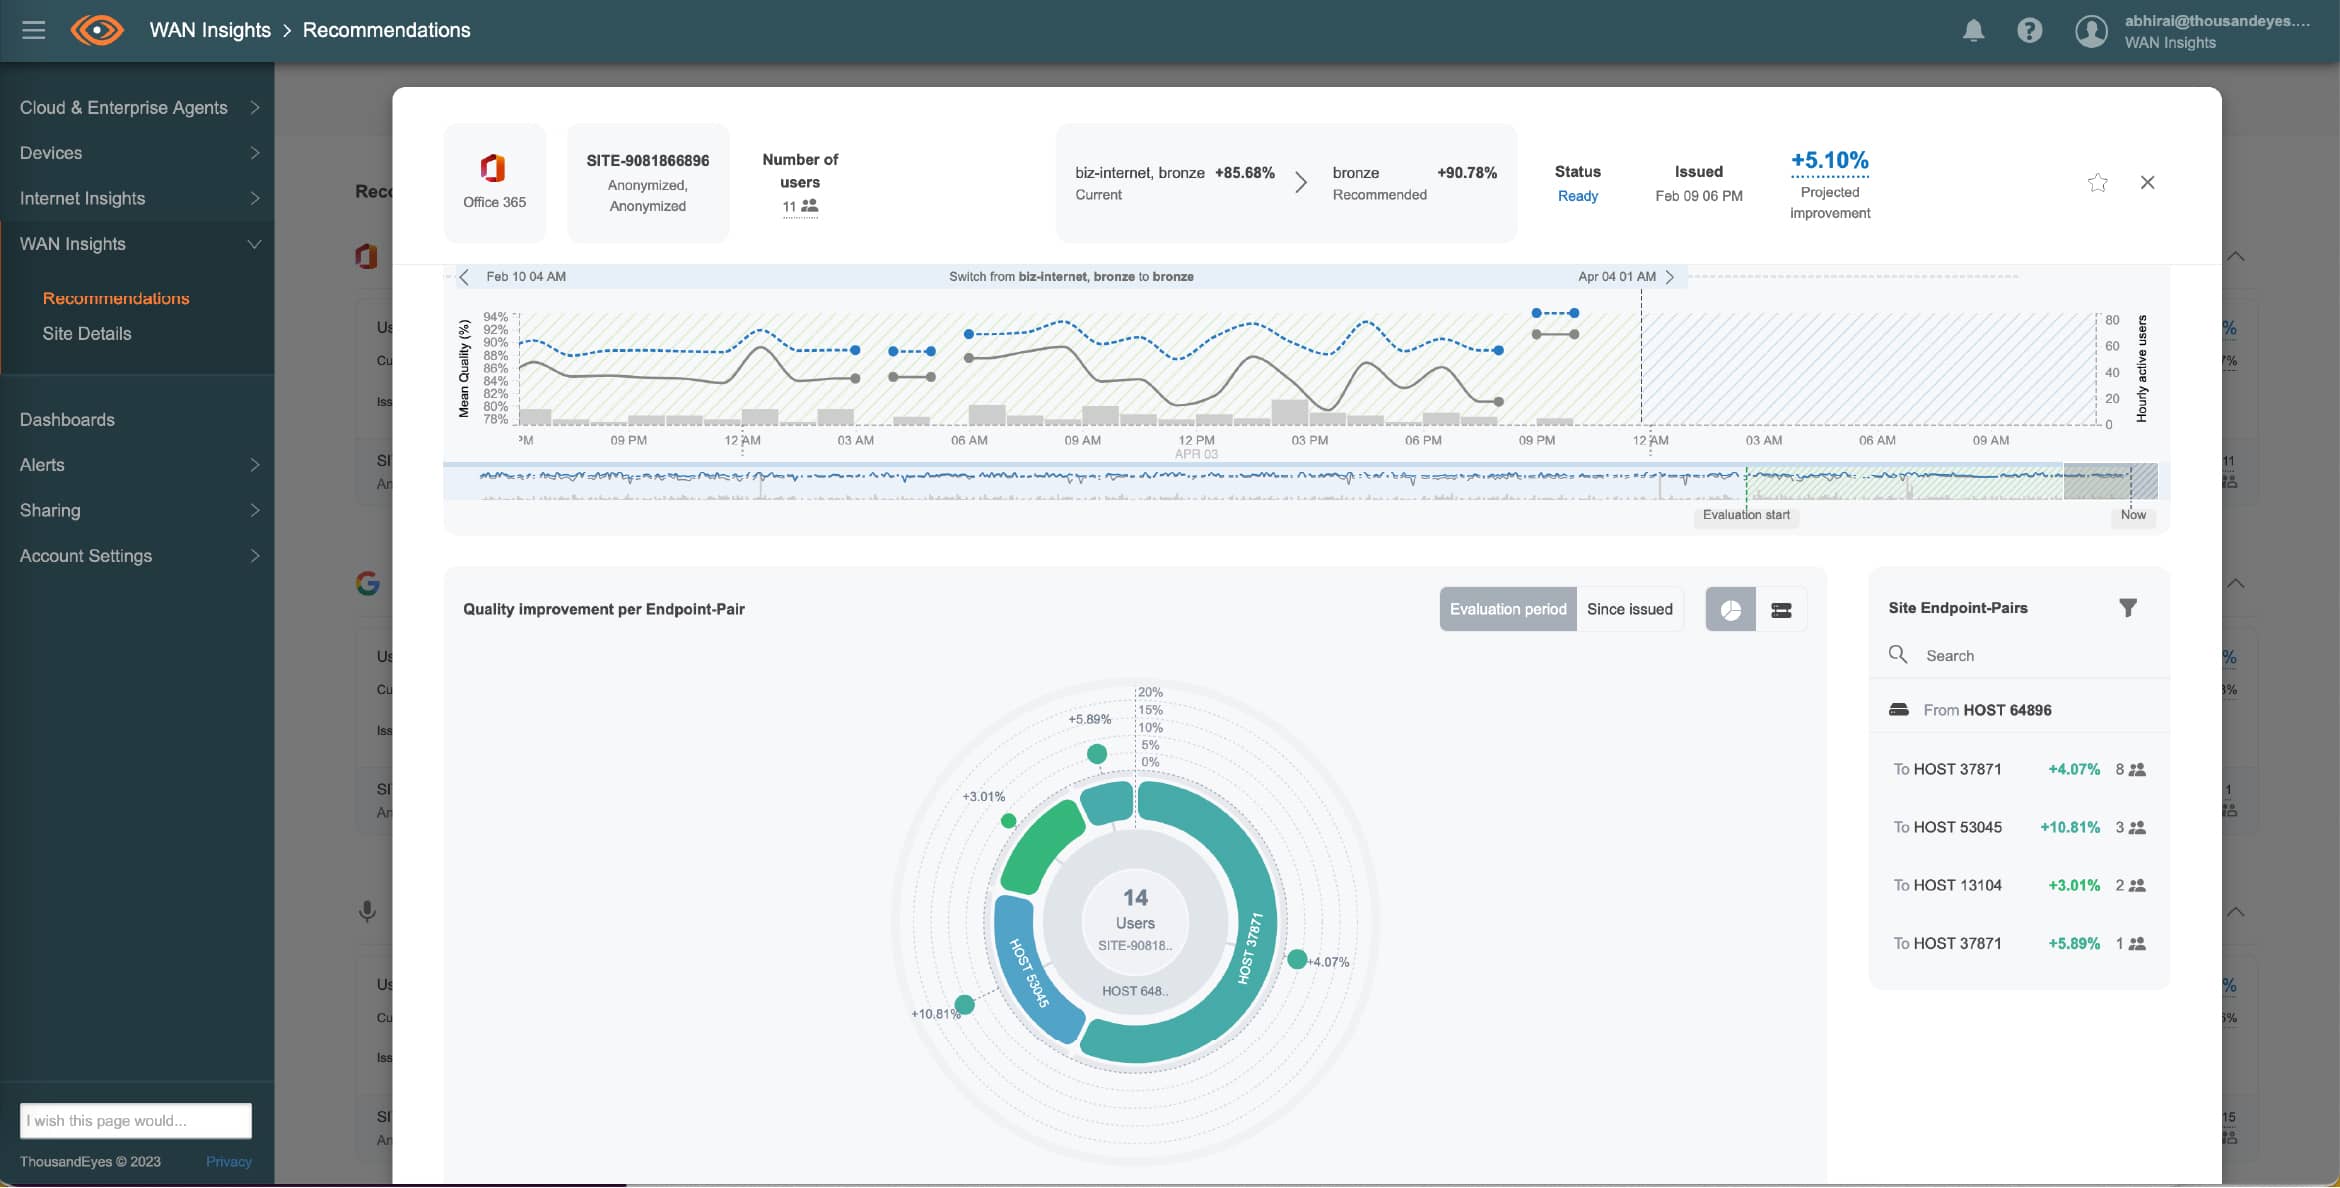This screenshot has width=2340, height=1188.
Task: Open the hamburger navigation menu
Action: coord(33,30)
